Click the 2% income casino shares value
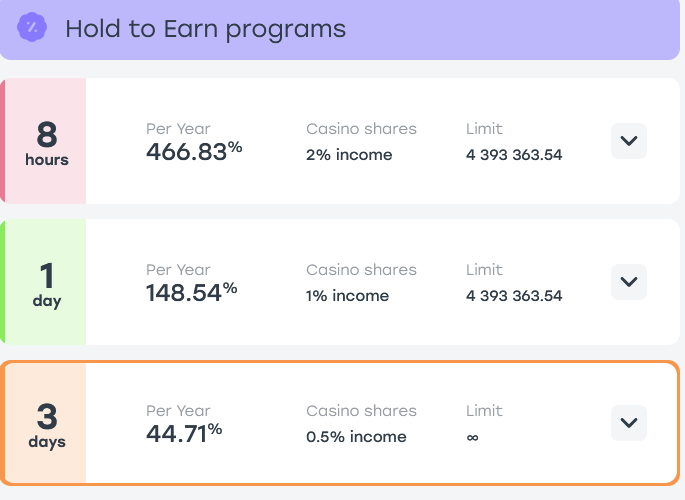Viewport: 685px width, 500px height. (x=349, y=155)
